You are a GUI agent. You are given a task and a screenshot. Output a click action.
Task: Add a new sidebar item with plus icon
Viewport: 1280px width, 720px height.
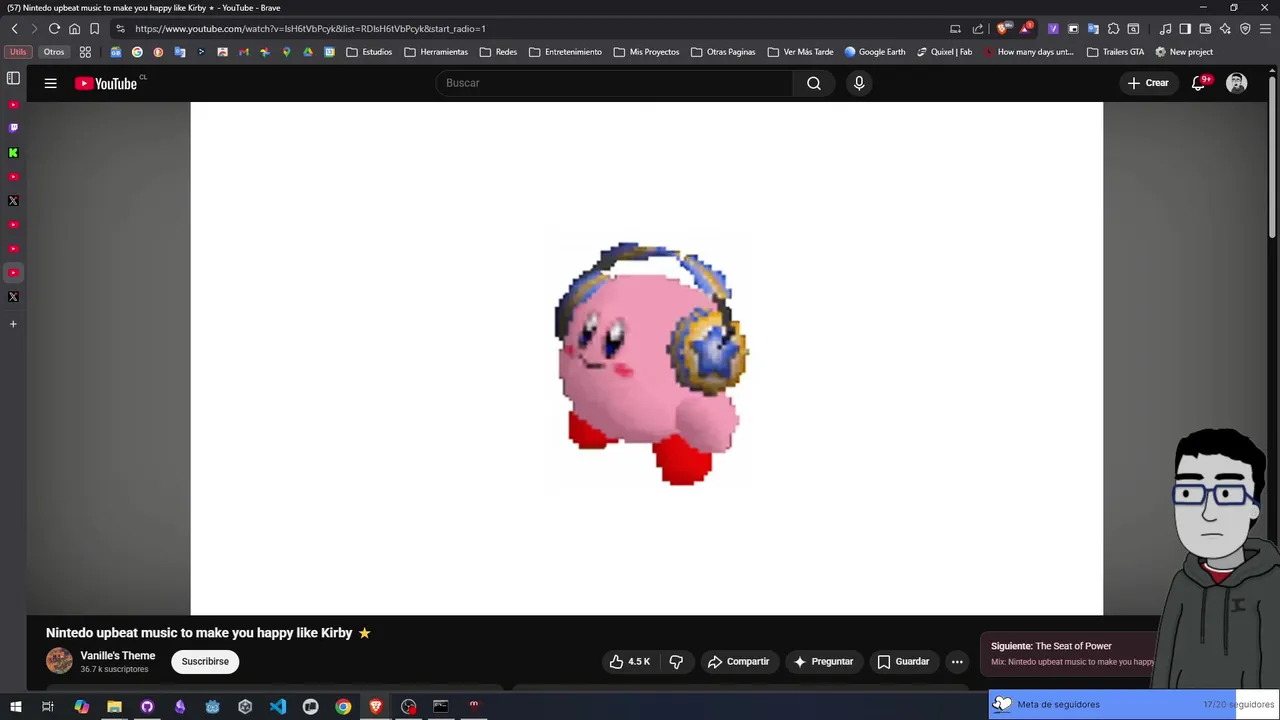click(x=13, y=324)
